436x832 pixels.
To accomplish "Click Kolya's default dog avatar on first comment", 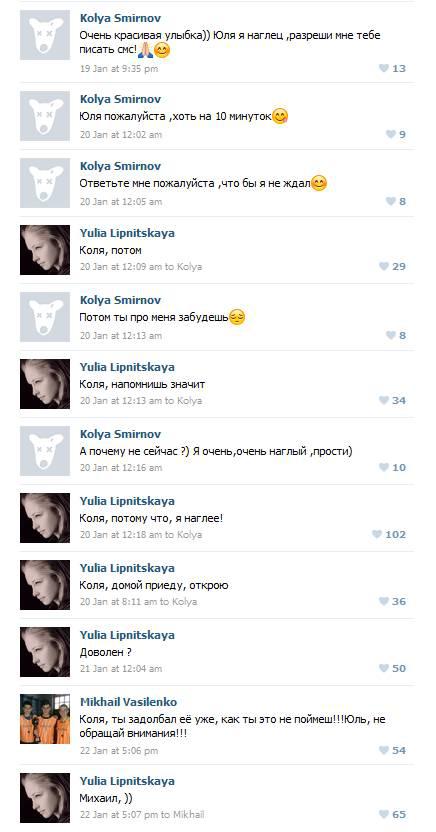I will click(x=45, y=35).
